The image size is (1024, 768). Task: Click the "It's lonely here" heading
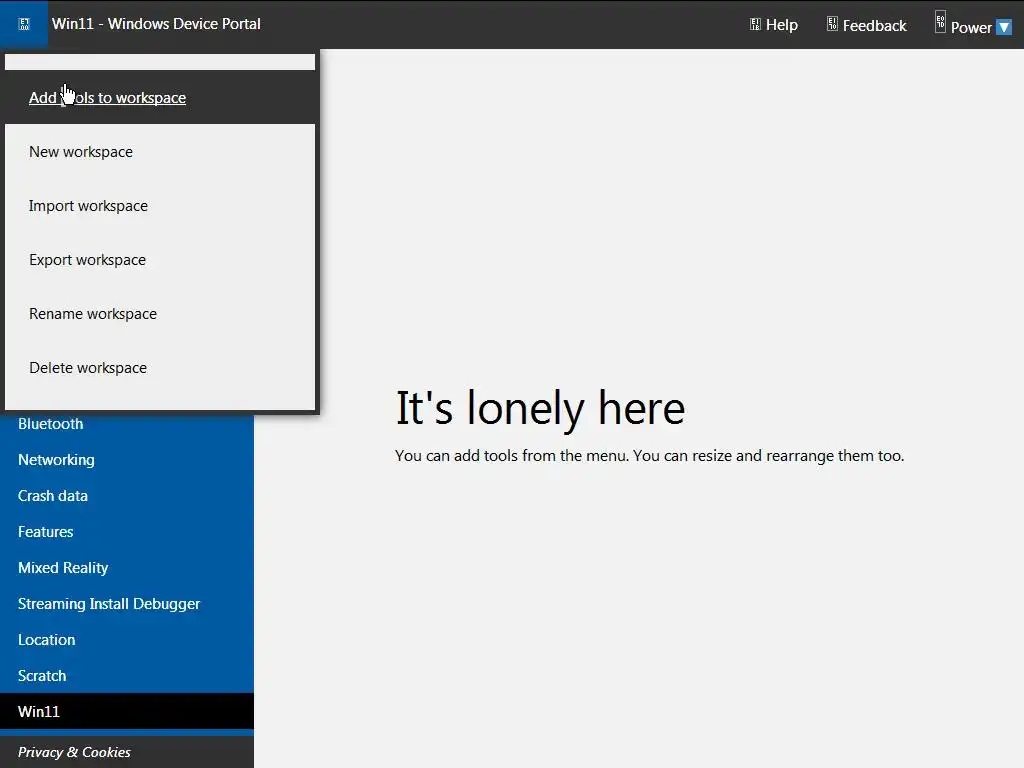(541, 409)
